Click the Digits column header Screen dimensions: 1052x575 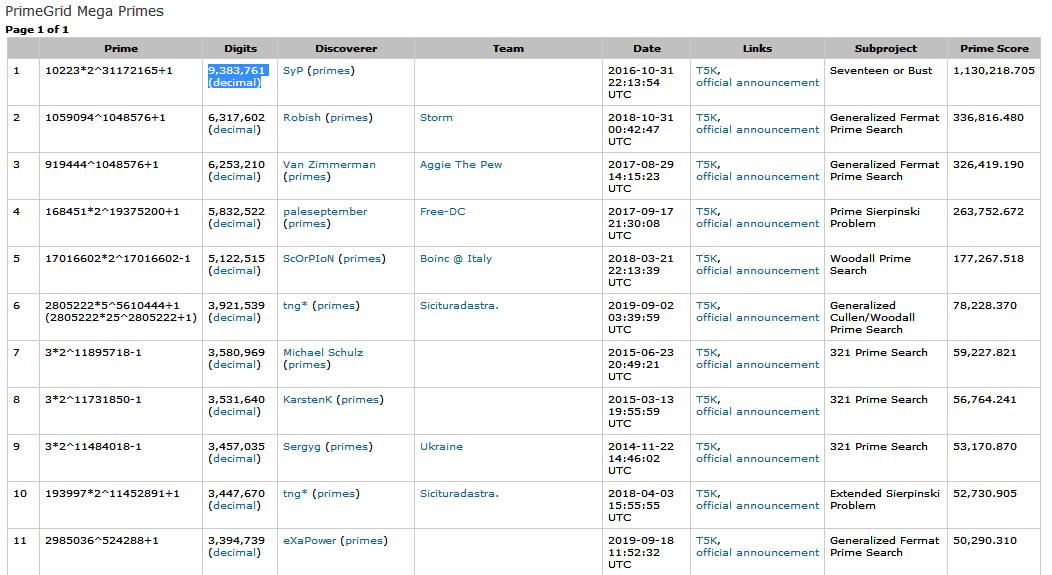click(240, 49)
